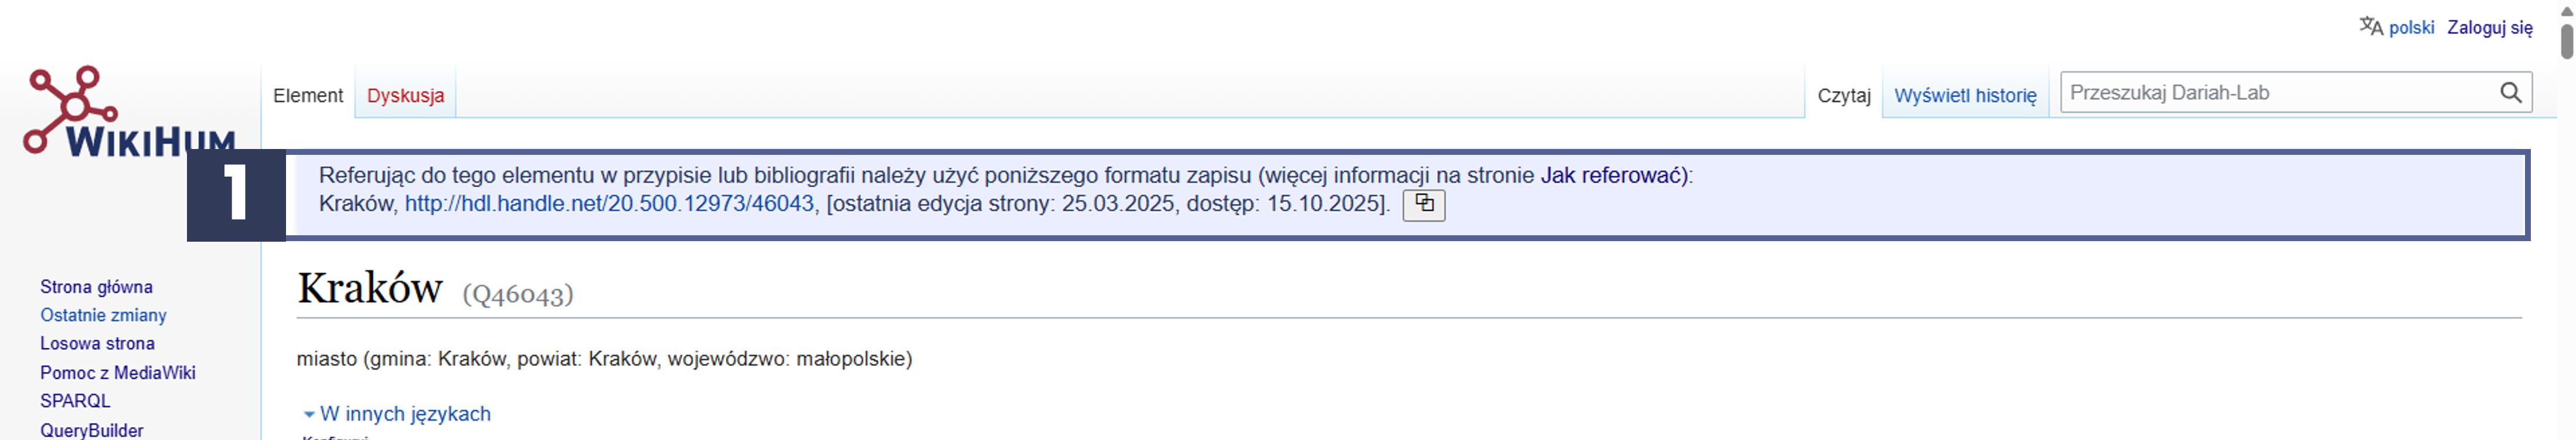The image size is (2576, 440).
Task: Click the Zaloguj się login link
Action: point(2489,28)
